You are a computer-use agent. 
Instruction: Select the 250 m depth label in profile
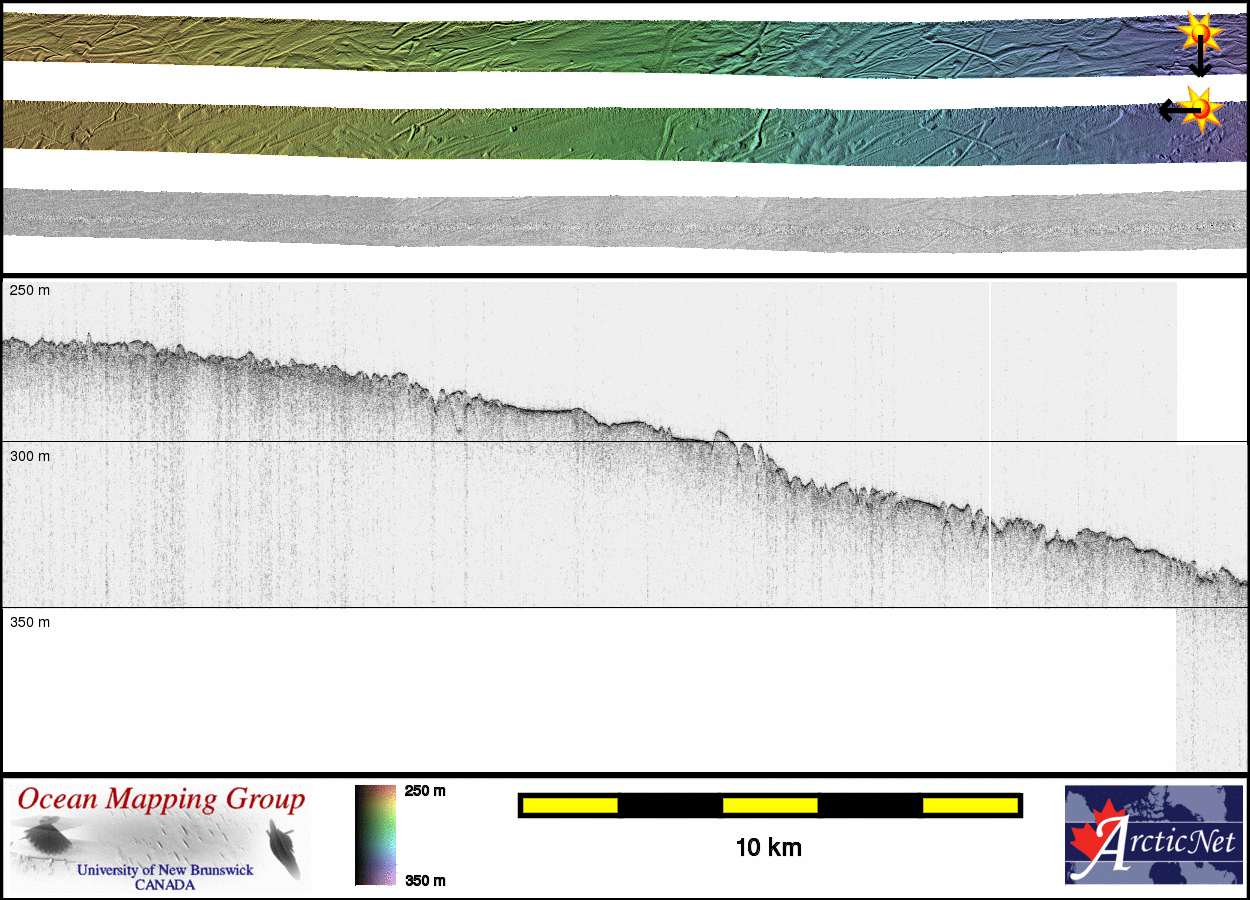point(29,290)
